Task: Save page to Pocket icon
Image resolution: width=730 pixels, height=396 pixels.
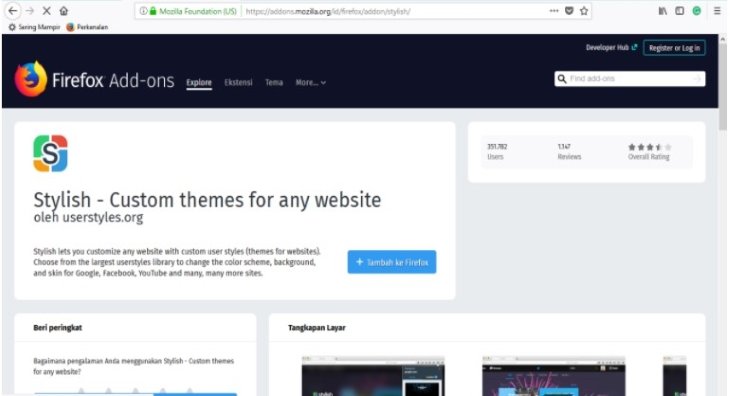Action: pyautogui.click(x=569, y=11)
